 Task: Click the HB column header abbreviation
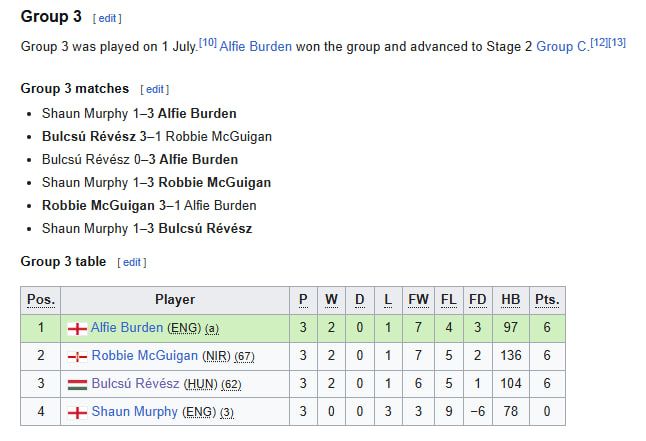[510, 300]
